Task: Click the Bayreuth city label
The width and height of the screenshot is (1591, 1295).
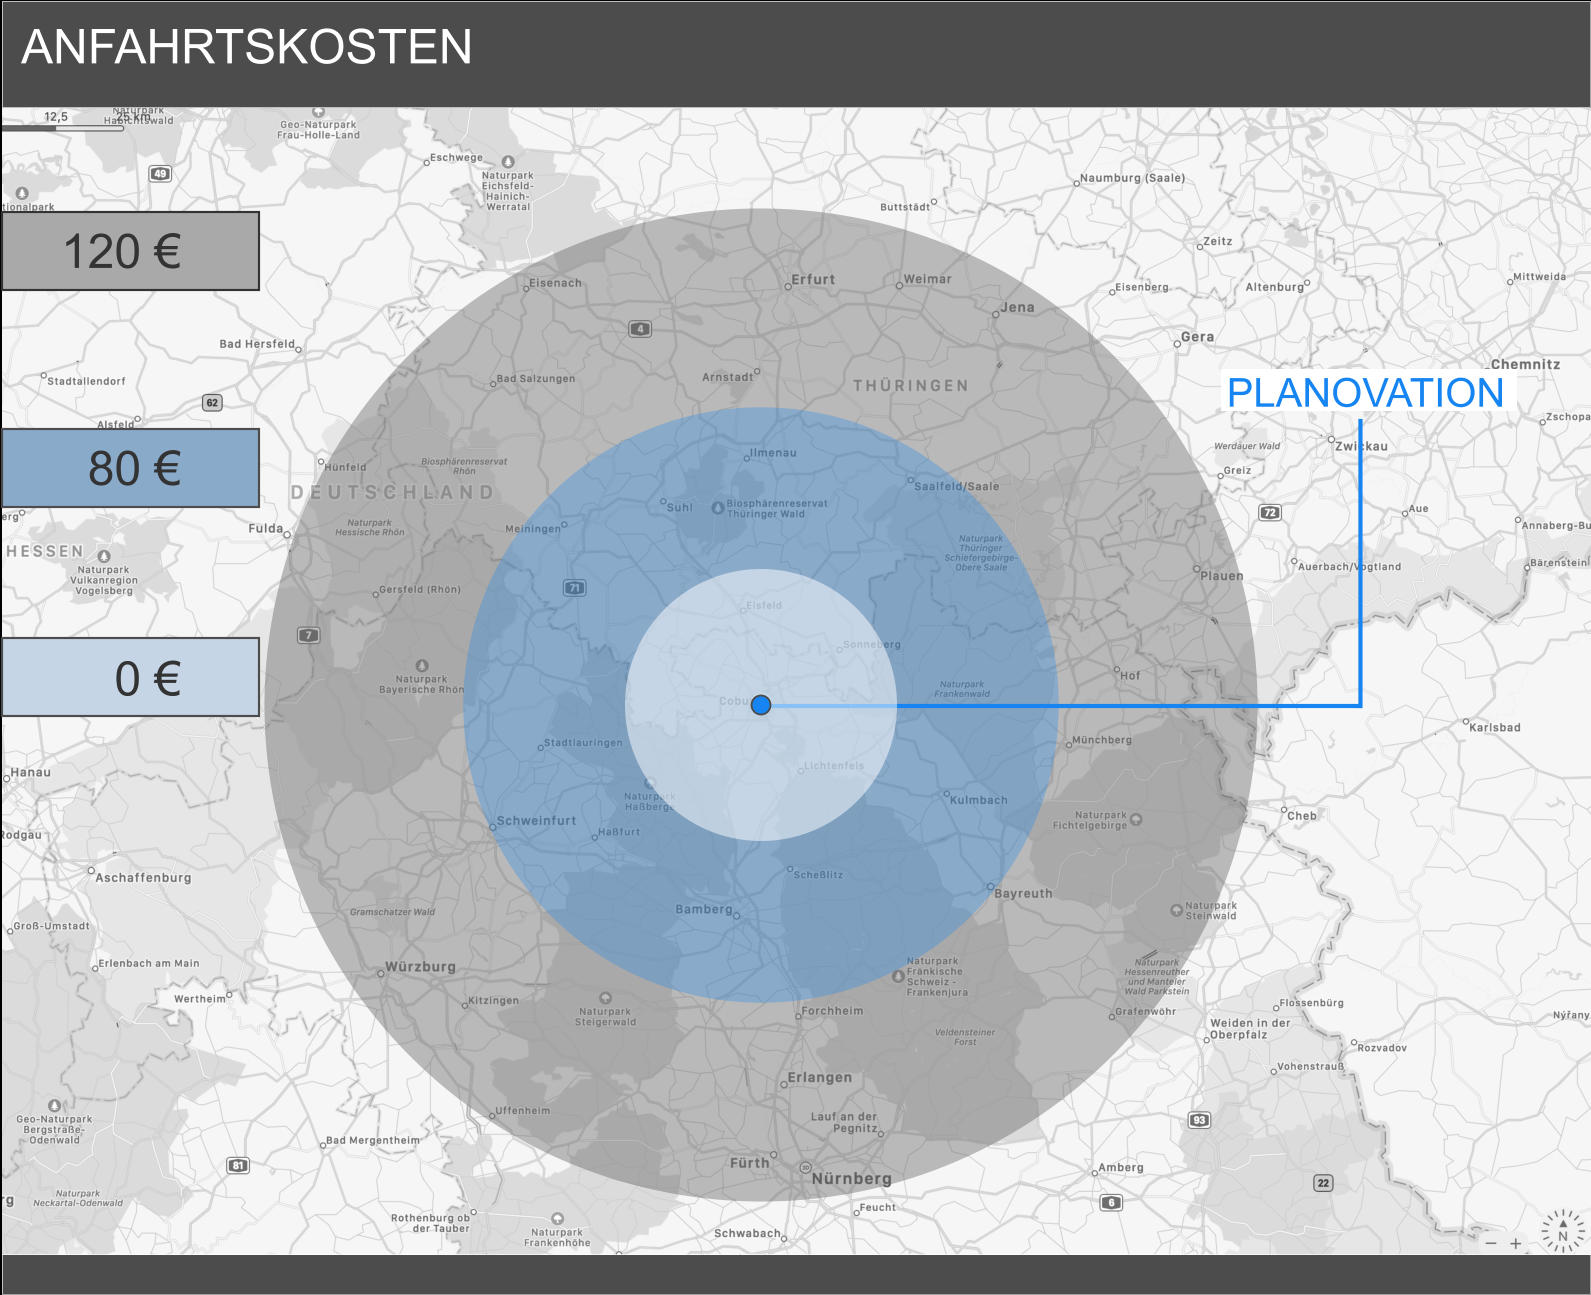Action: 1023,894
